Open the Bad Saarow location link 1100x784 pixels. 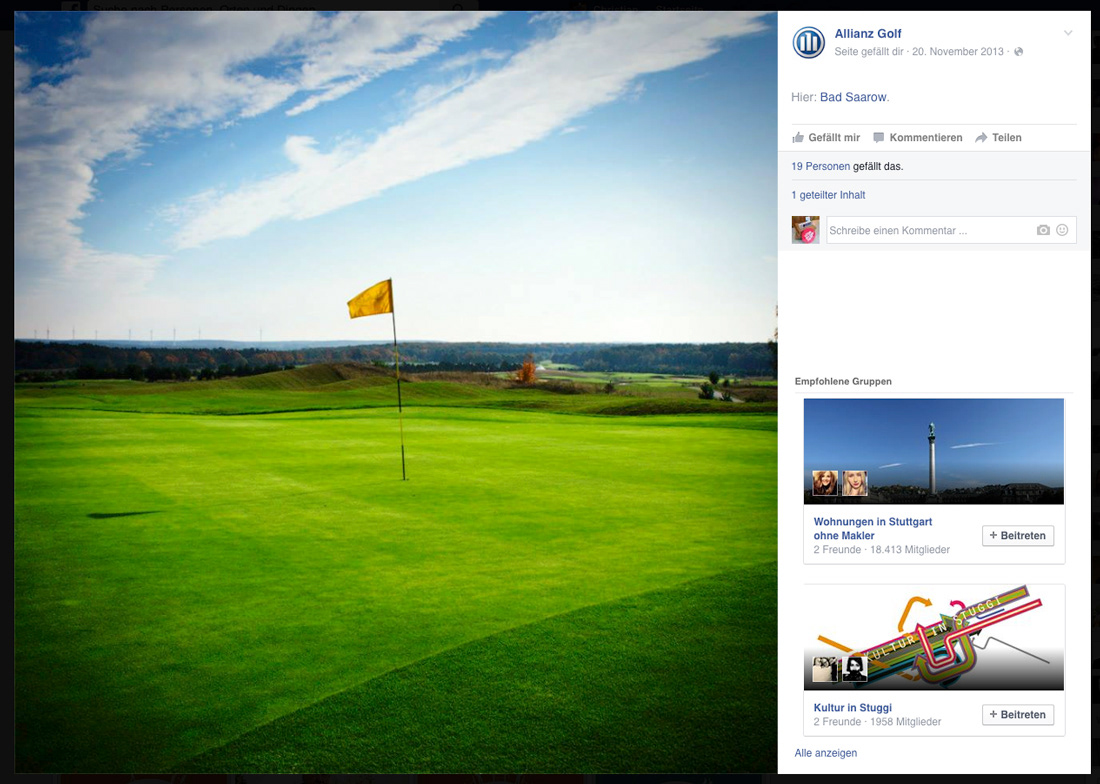(x=853, y=97)
